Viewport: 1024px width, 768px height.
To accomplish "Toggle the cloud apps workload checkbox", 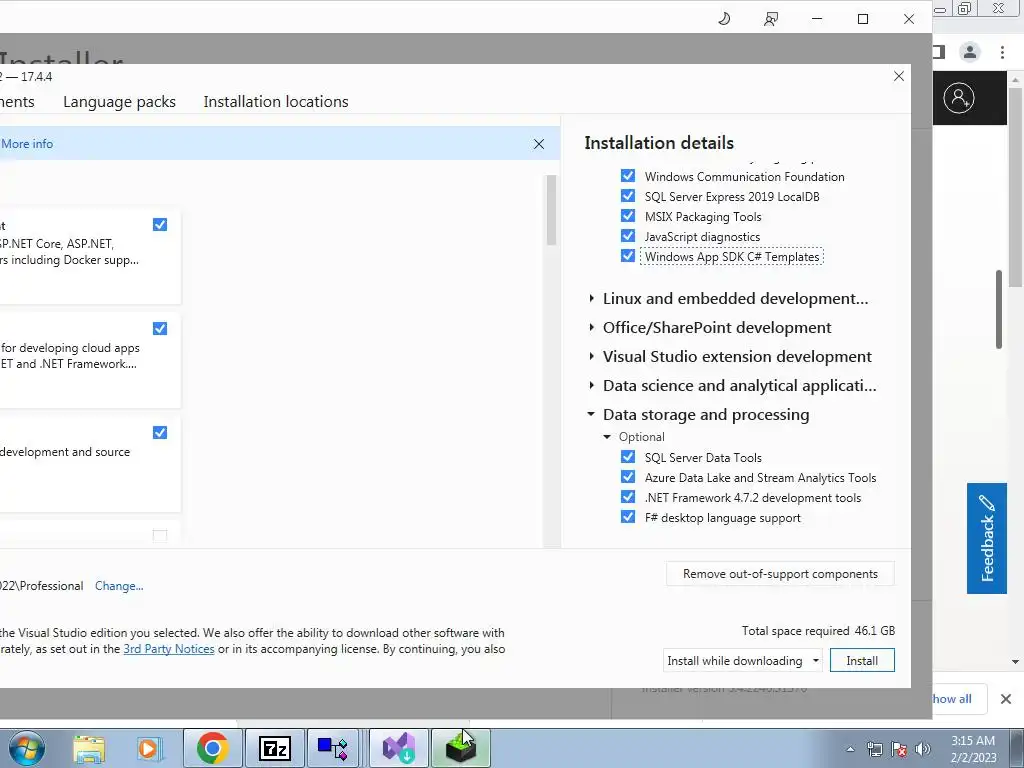I will click(160, 328).
